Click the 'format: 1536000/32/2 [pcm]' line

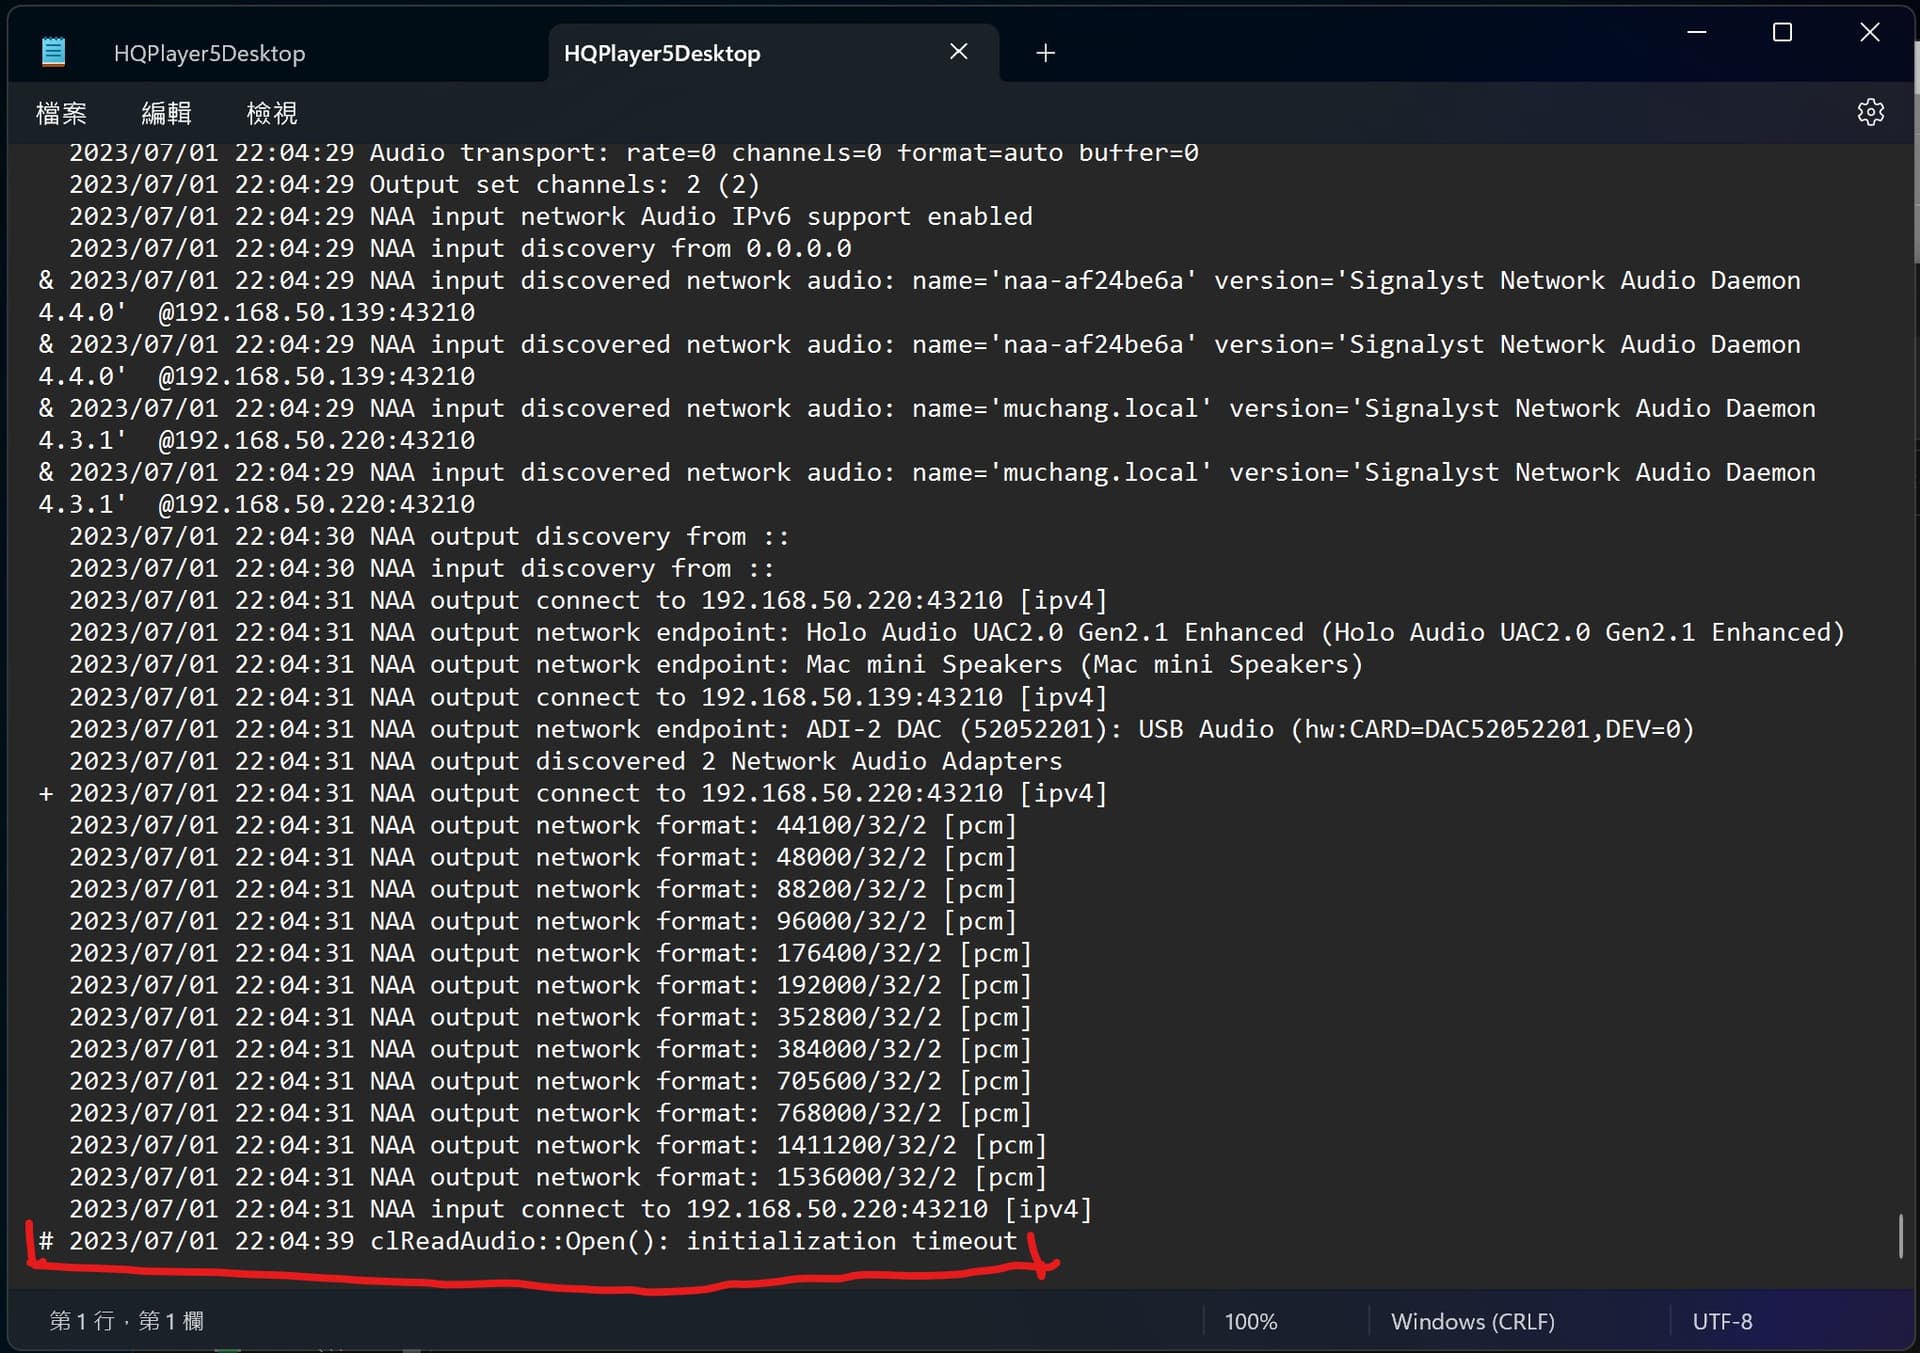click(558, 1177)
